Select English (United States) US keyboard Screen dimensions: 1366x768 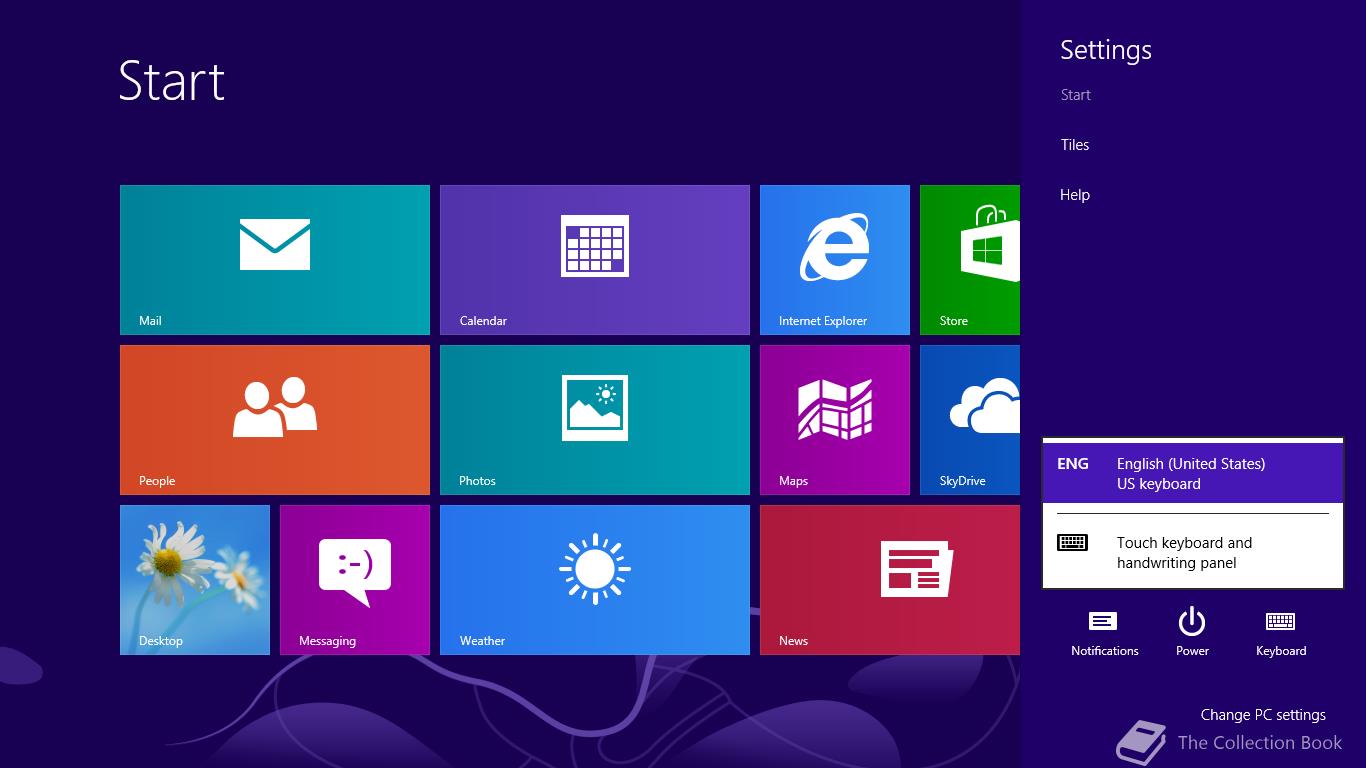1192,473
